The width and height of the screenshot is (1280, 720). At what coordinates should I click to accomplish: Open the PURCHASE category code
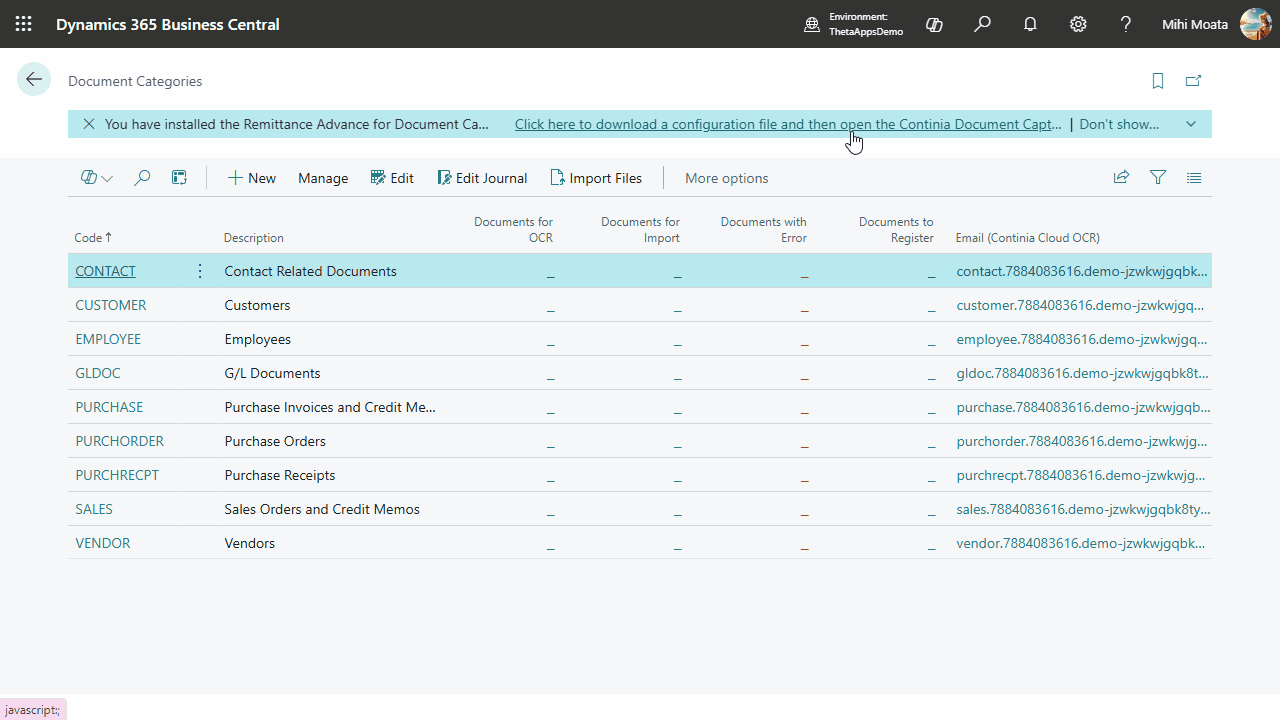109,407
